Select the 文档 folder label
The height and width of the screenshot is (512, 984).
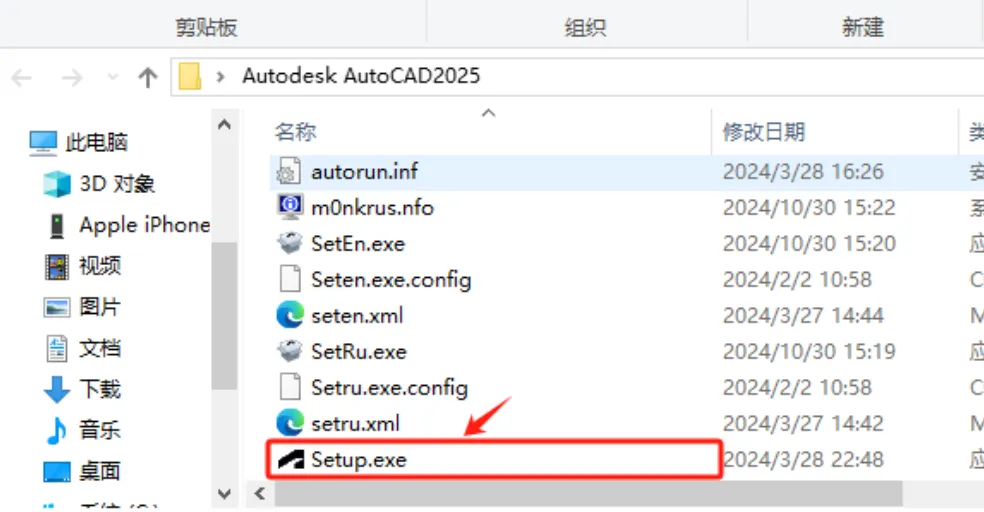(x=100, y=348)
